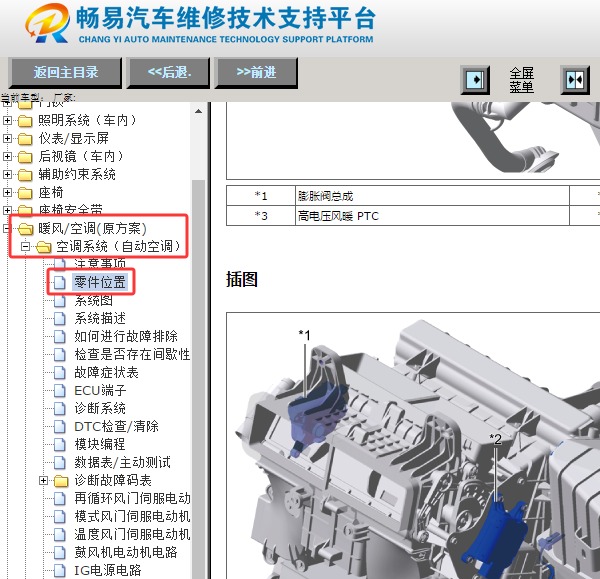
Task: Select 后视镜（车内） tree item
Action: (x=81, y=157)
